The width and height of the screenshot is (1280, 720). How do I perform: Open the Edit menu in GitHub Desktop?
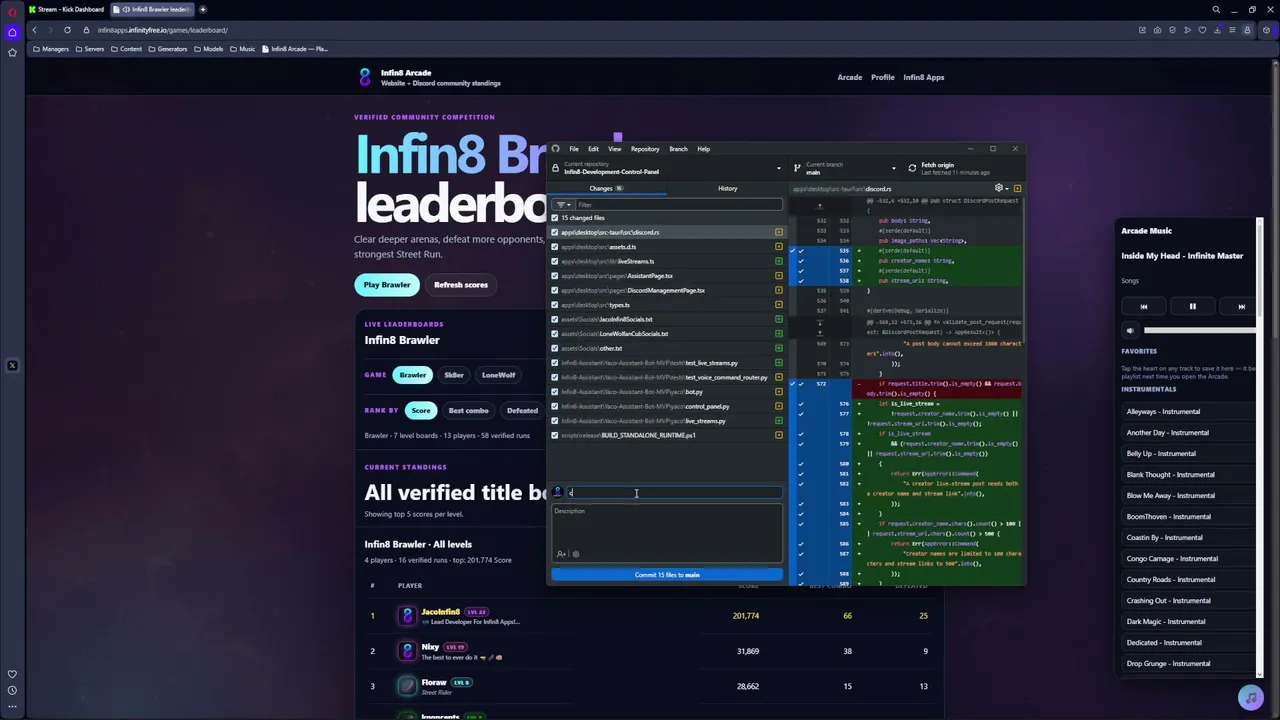[593, 149]
